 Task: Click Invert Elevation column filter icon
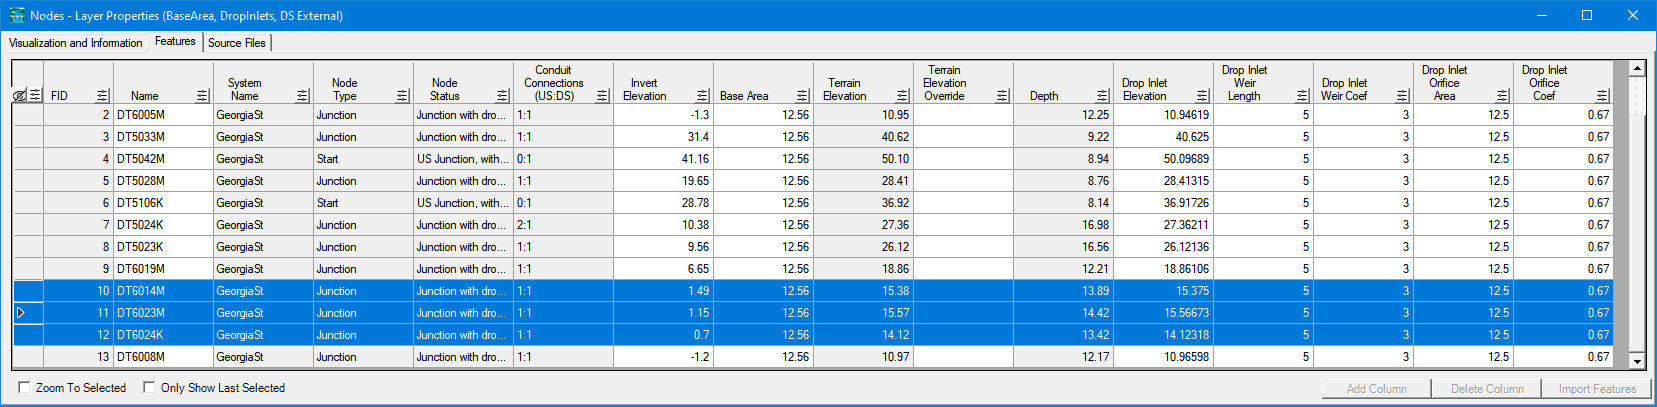click(702, 96)
